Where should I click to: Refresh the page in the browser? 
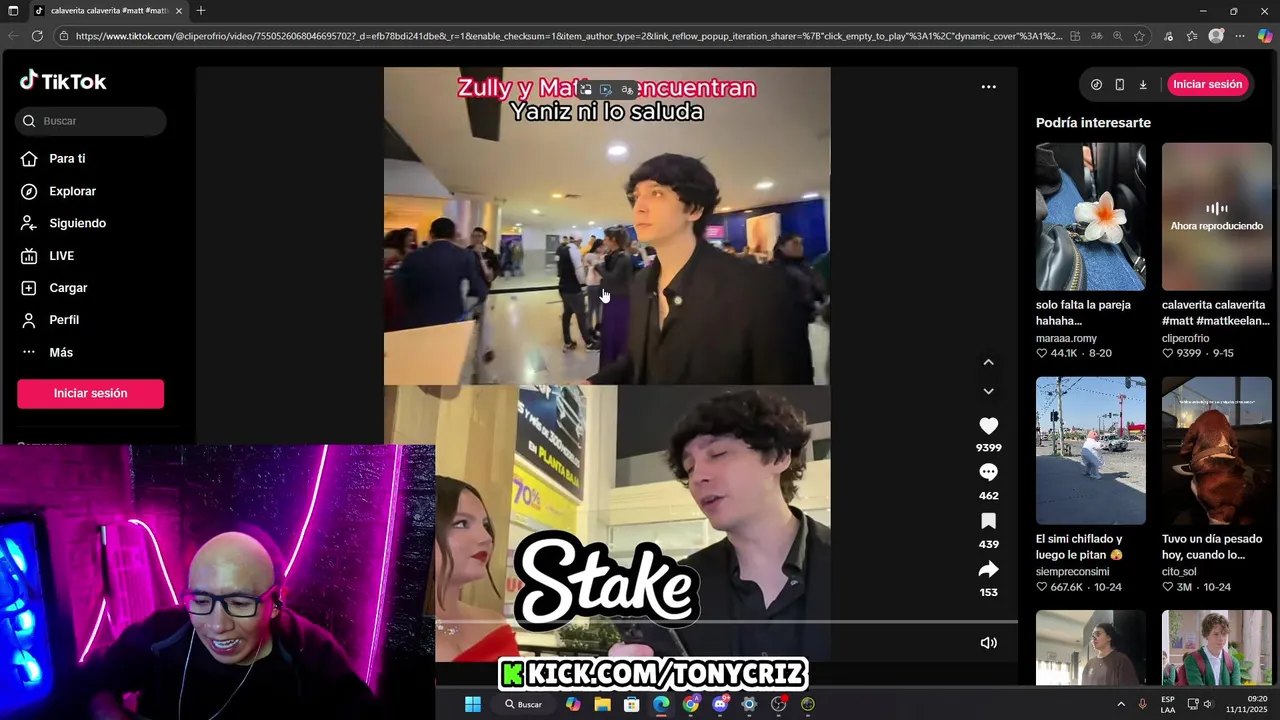coord(37,36)
